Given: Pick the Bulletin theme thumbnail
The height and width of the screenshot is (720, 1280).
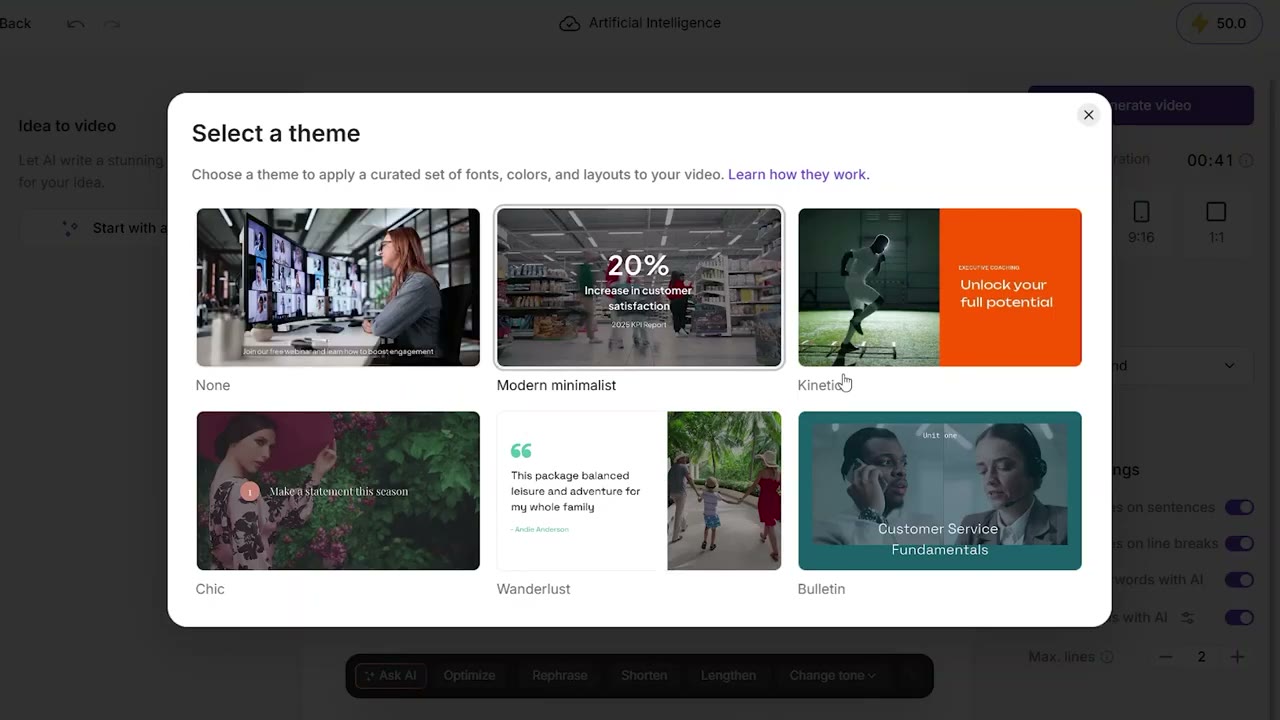Looking at the screenshot, I should click(939, 490).
